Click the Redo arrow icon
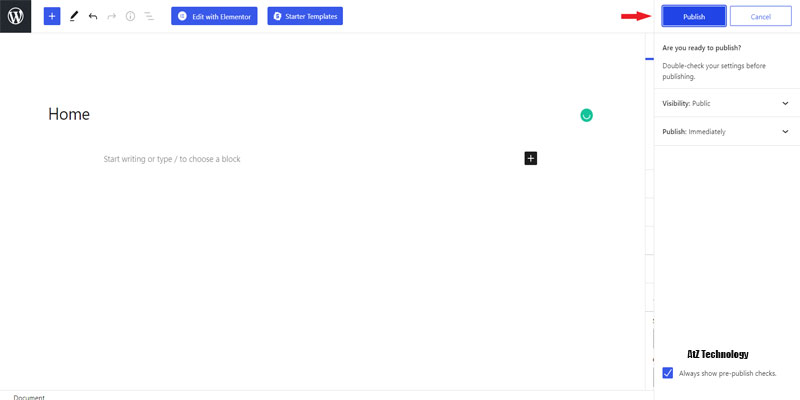This screenshot has width=800, height=400. [x=112, y=16]
